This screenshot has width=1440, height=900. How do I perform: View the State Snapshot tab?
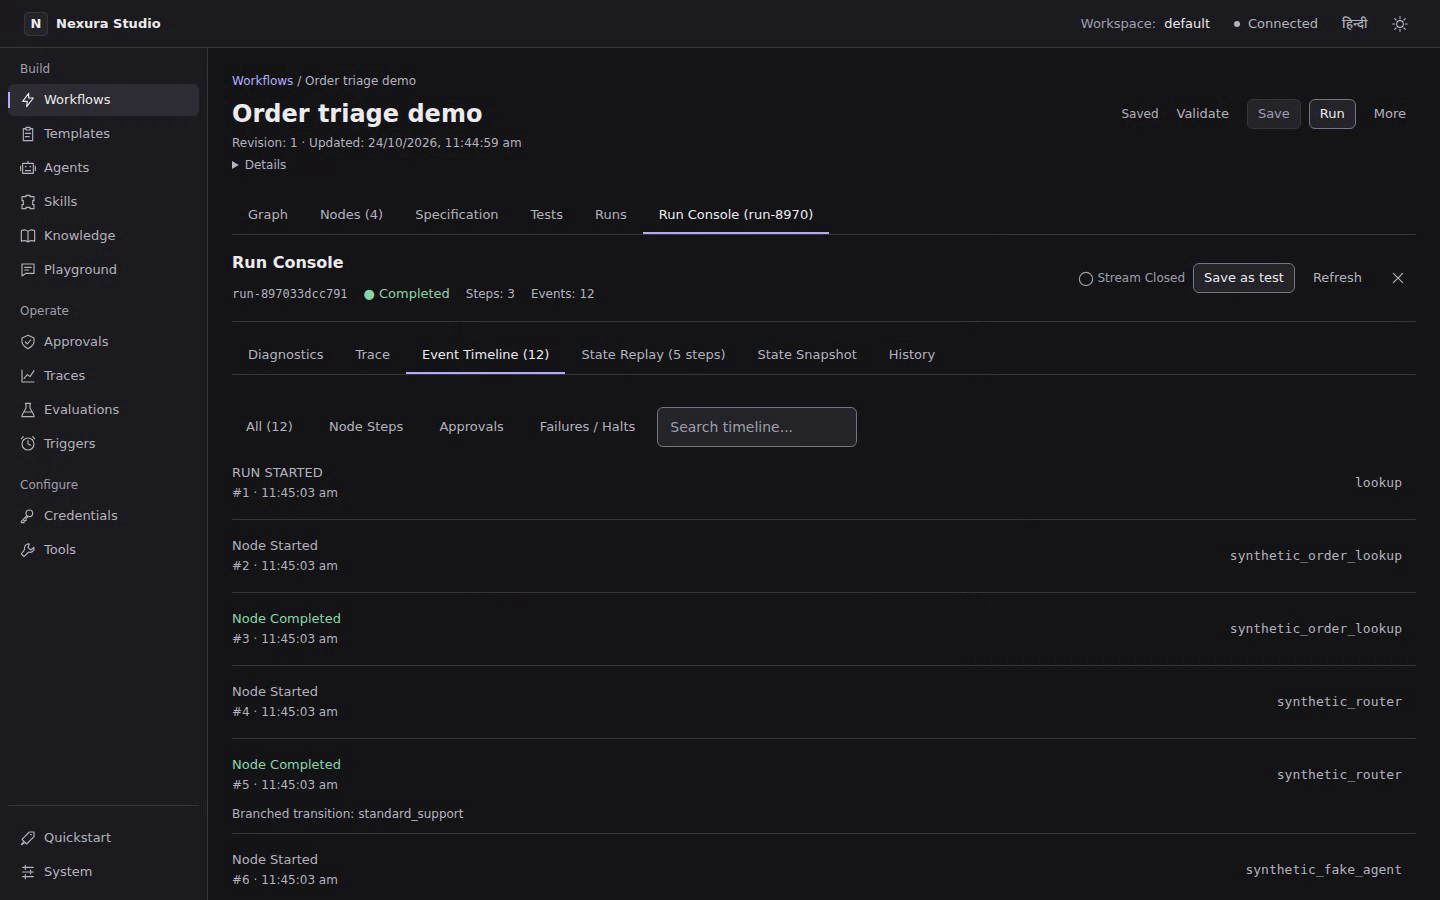pos(807,355)
